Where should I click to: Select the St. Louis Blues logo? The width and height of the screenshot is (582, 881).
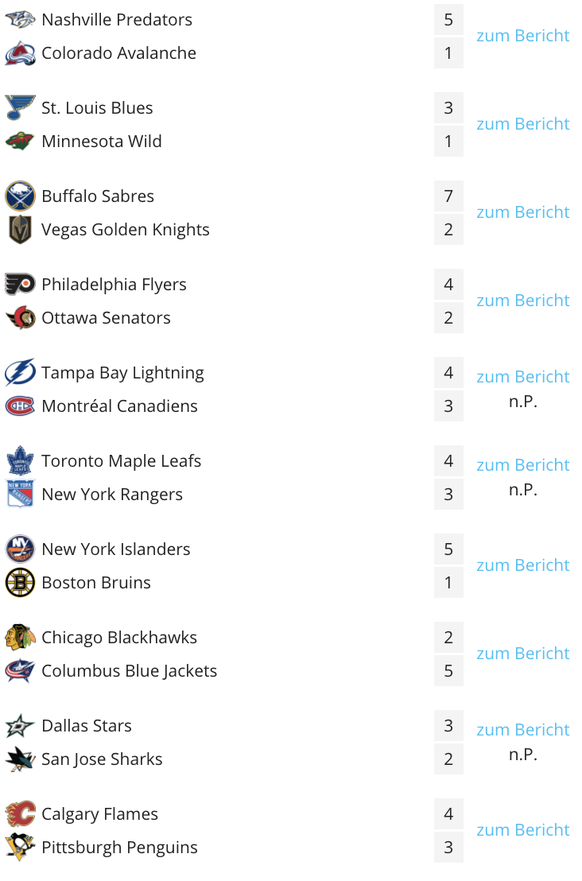tap(20, 108)
